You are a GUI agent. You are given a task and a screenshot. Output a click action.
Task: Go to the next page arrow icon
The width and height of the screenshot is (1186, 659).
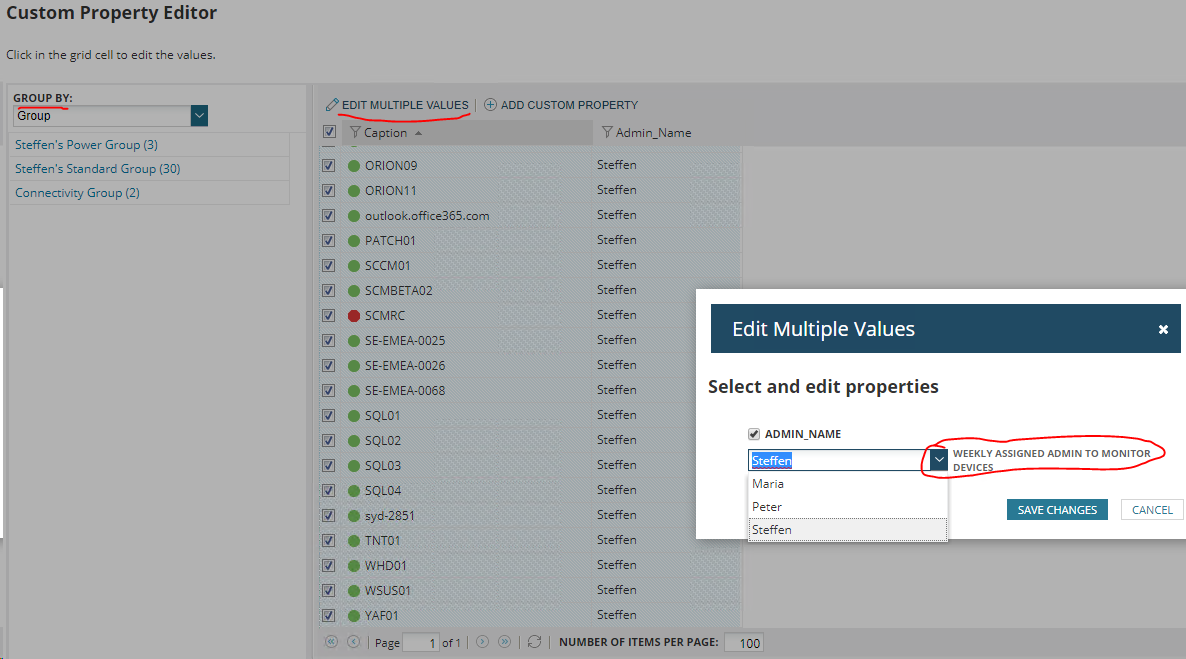tap(482, 642)
